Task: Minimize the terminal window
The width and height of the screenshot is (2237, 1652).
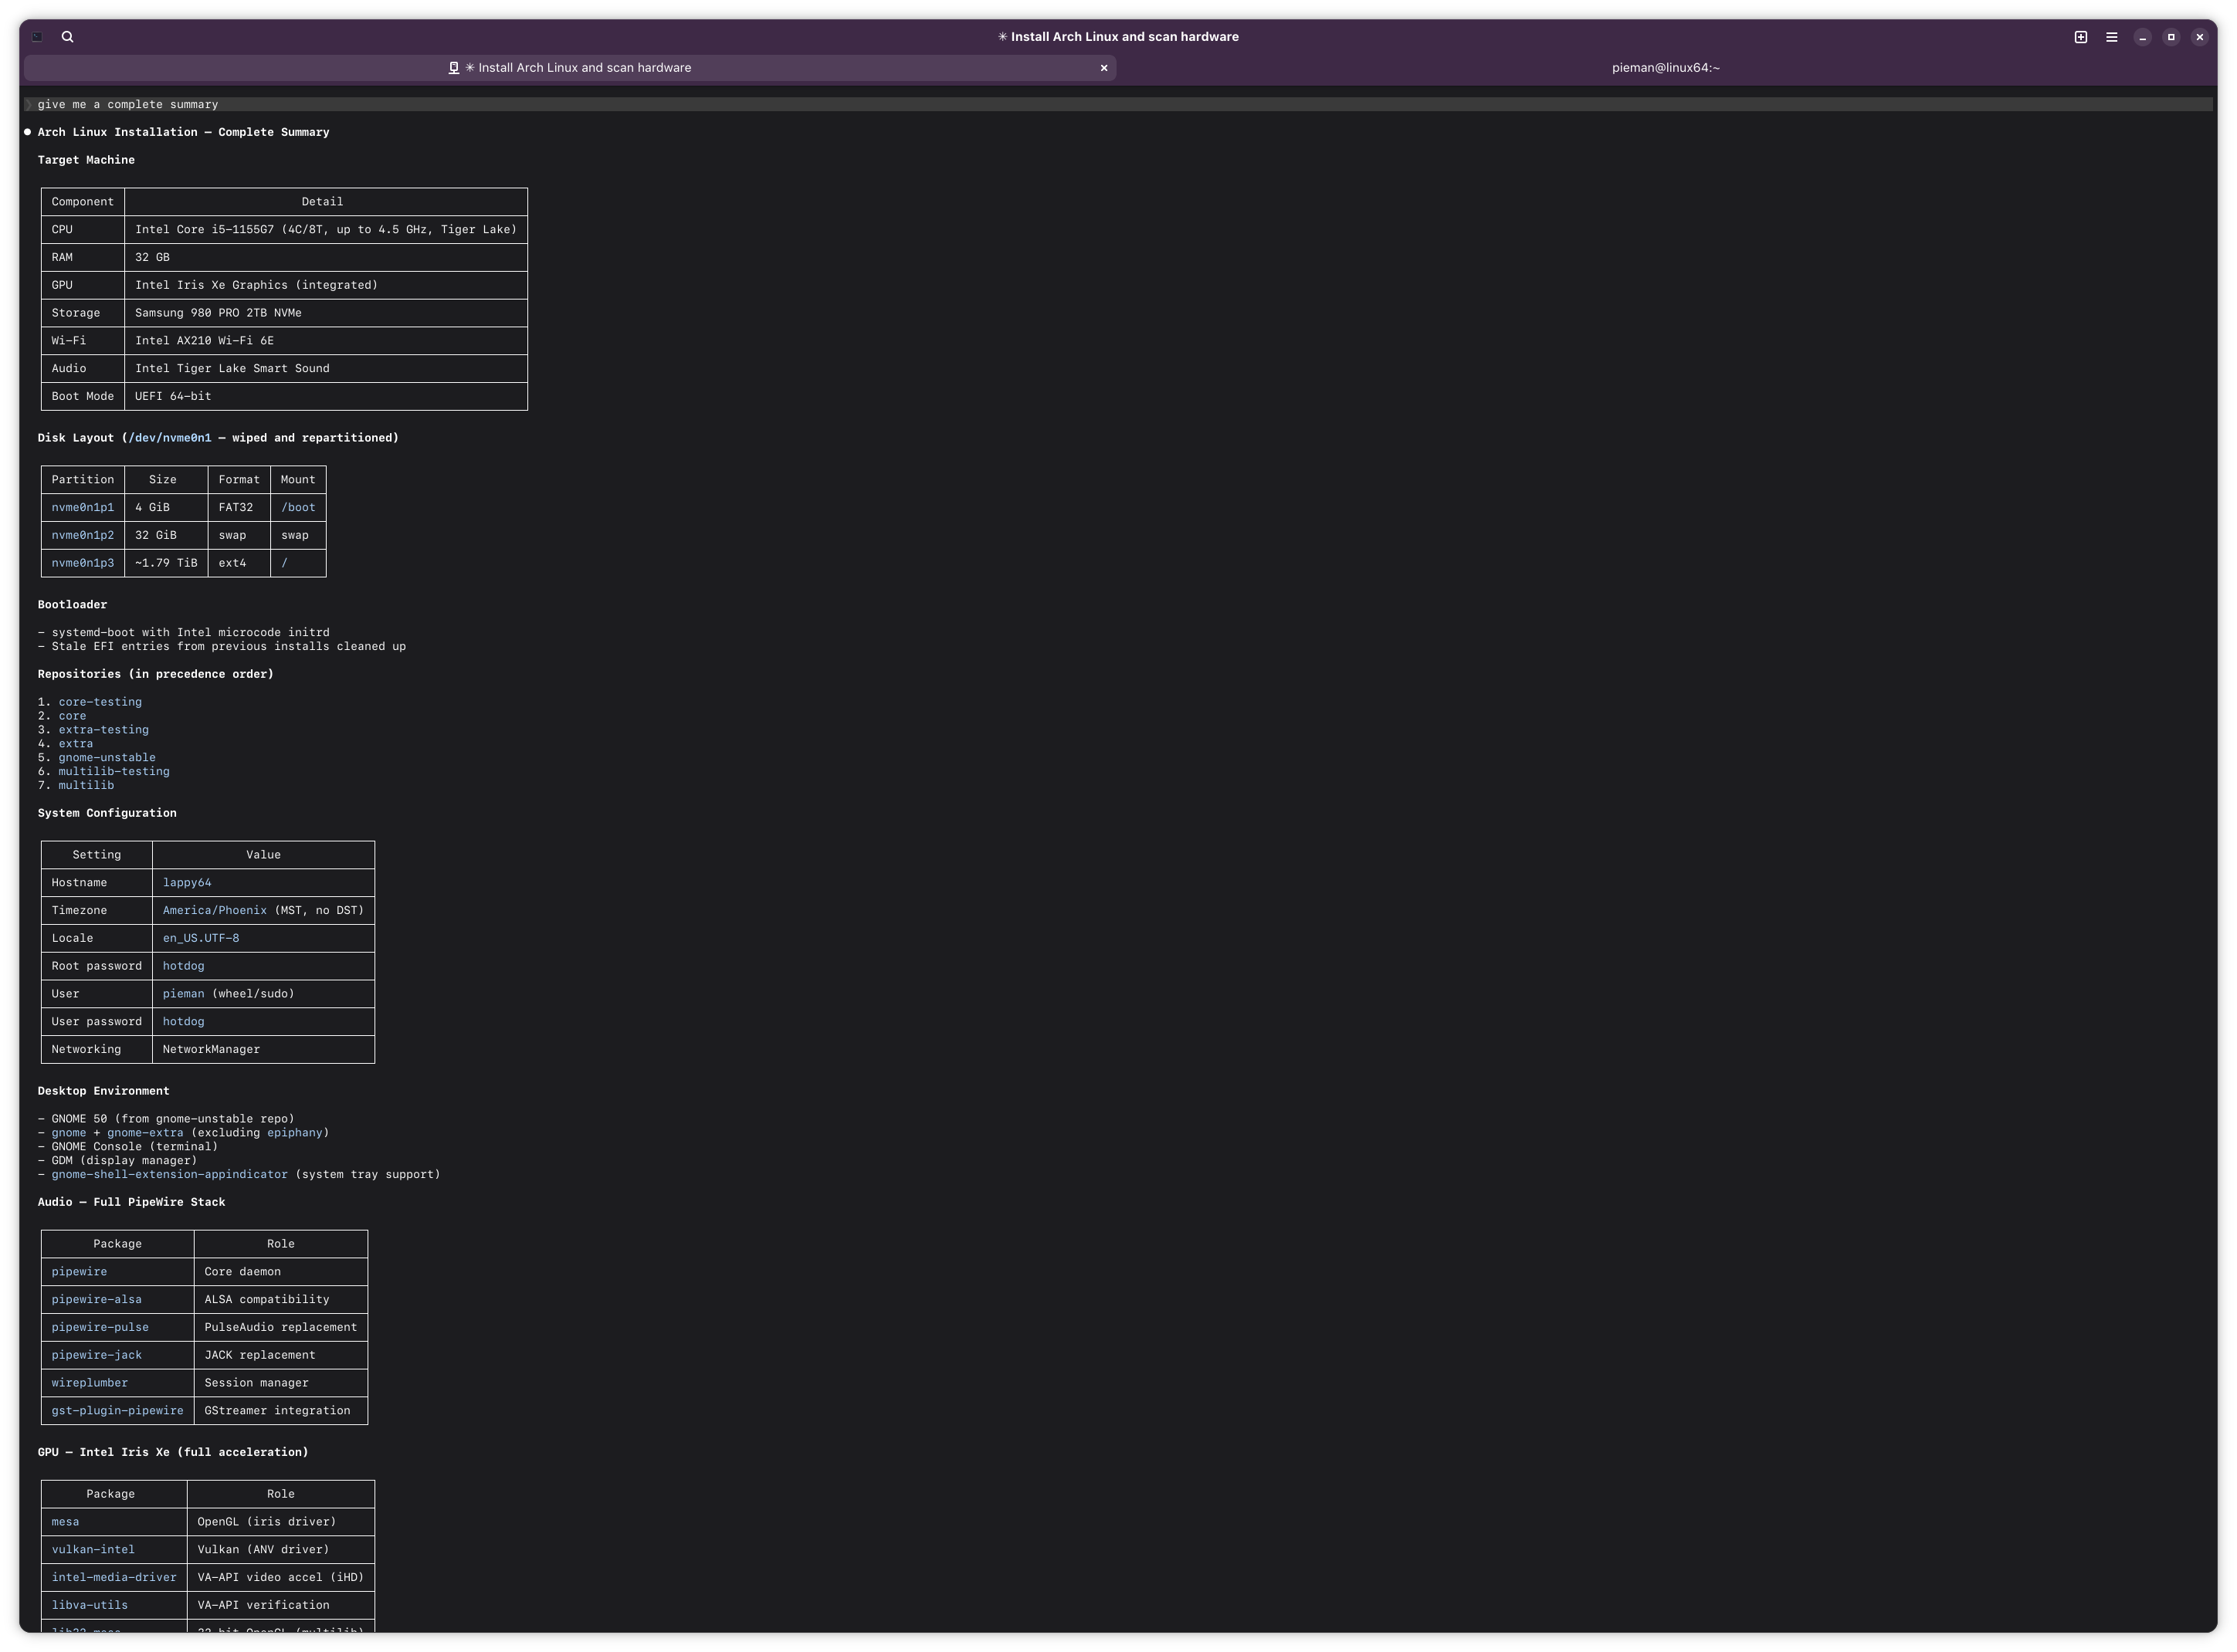Action: (x=2142, y=37)
